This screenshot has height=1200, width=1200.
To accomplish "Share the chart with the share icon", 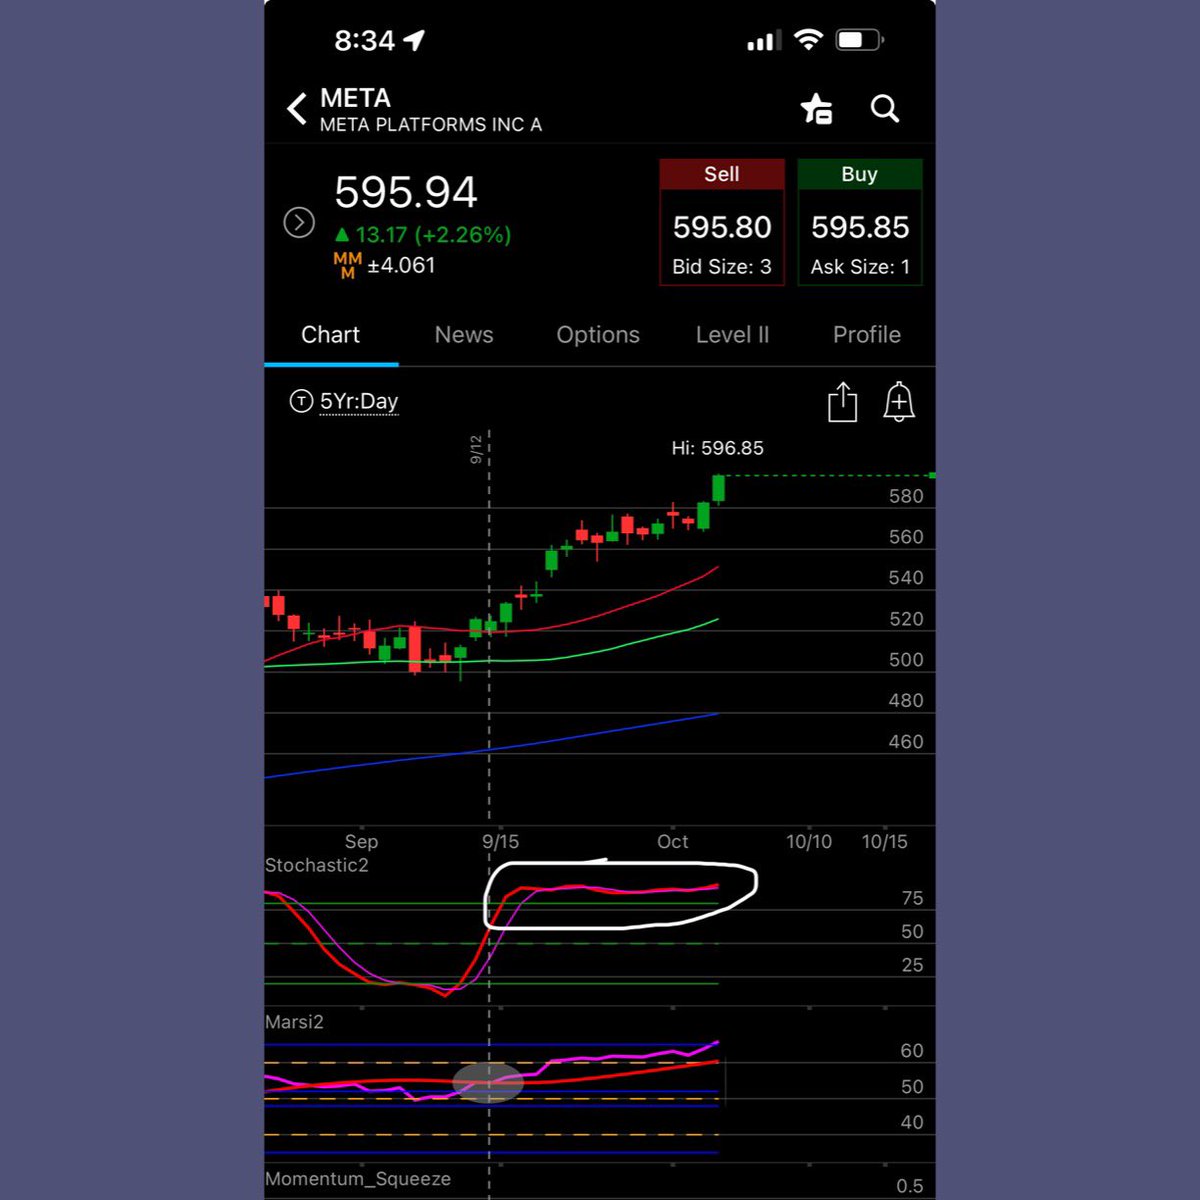I will (843, 402).
